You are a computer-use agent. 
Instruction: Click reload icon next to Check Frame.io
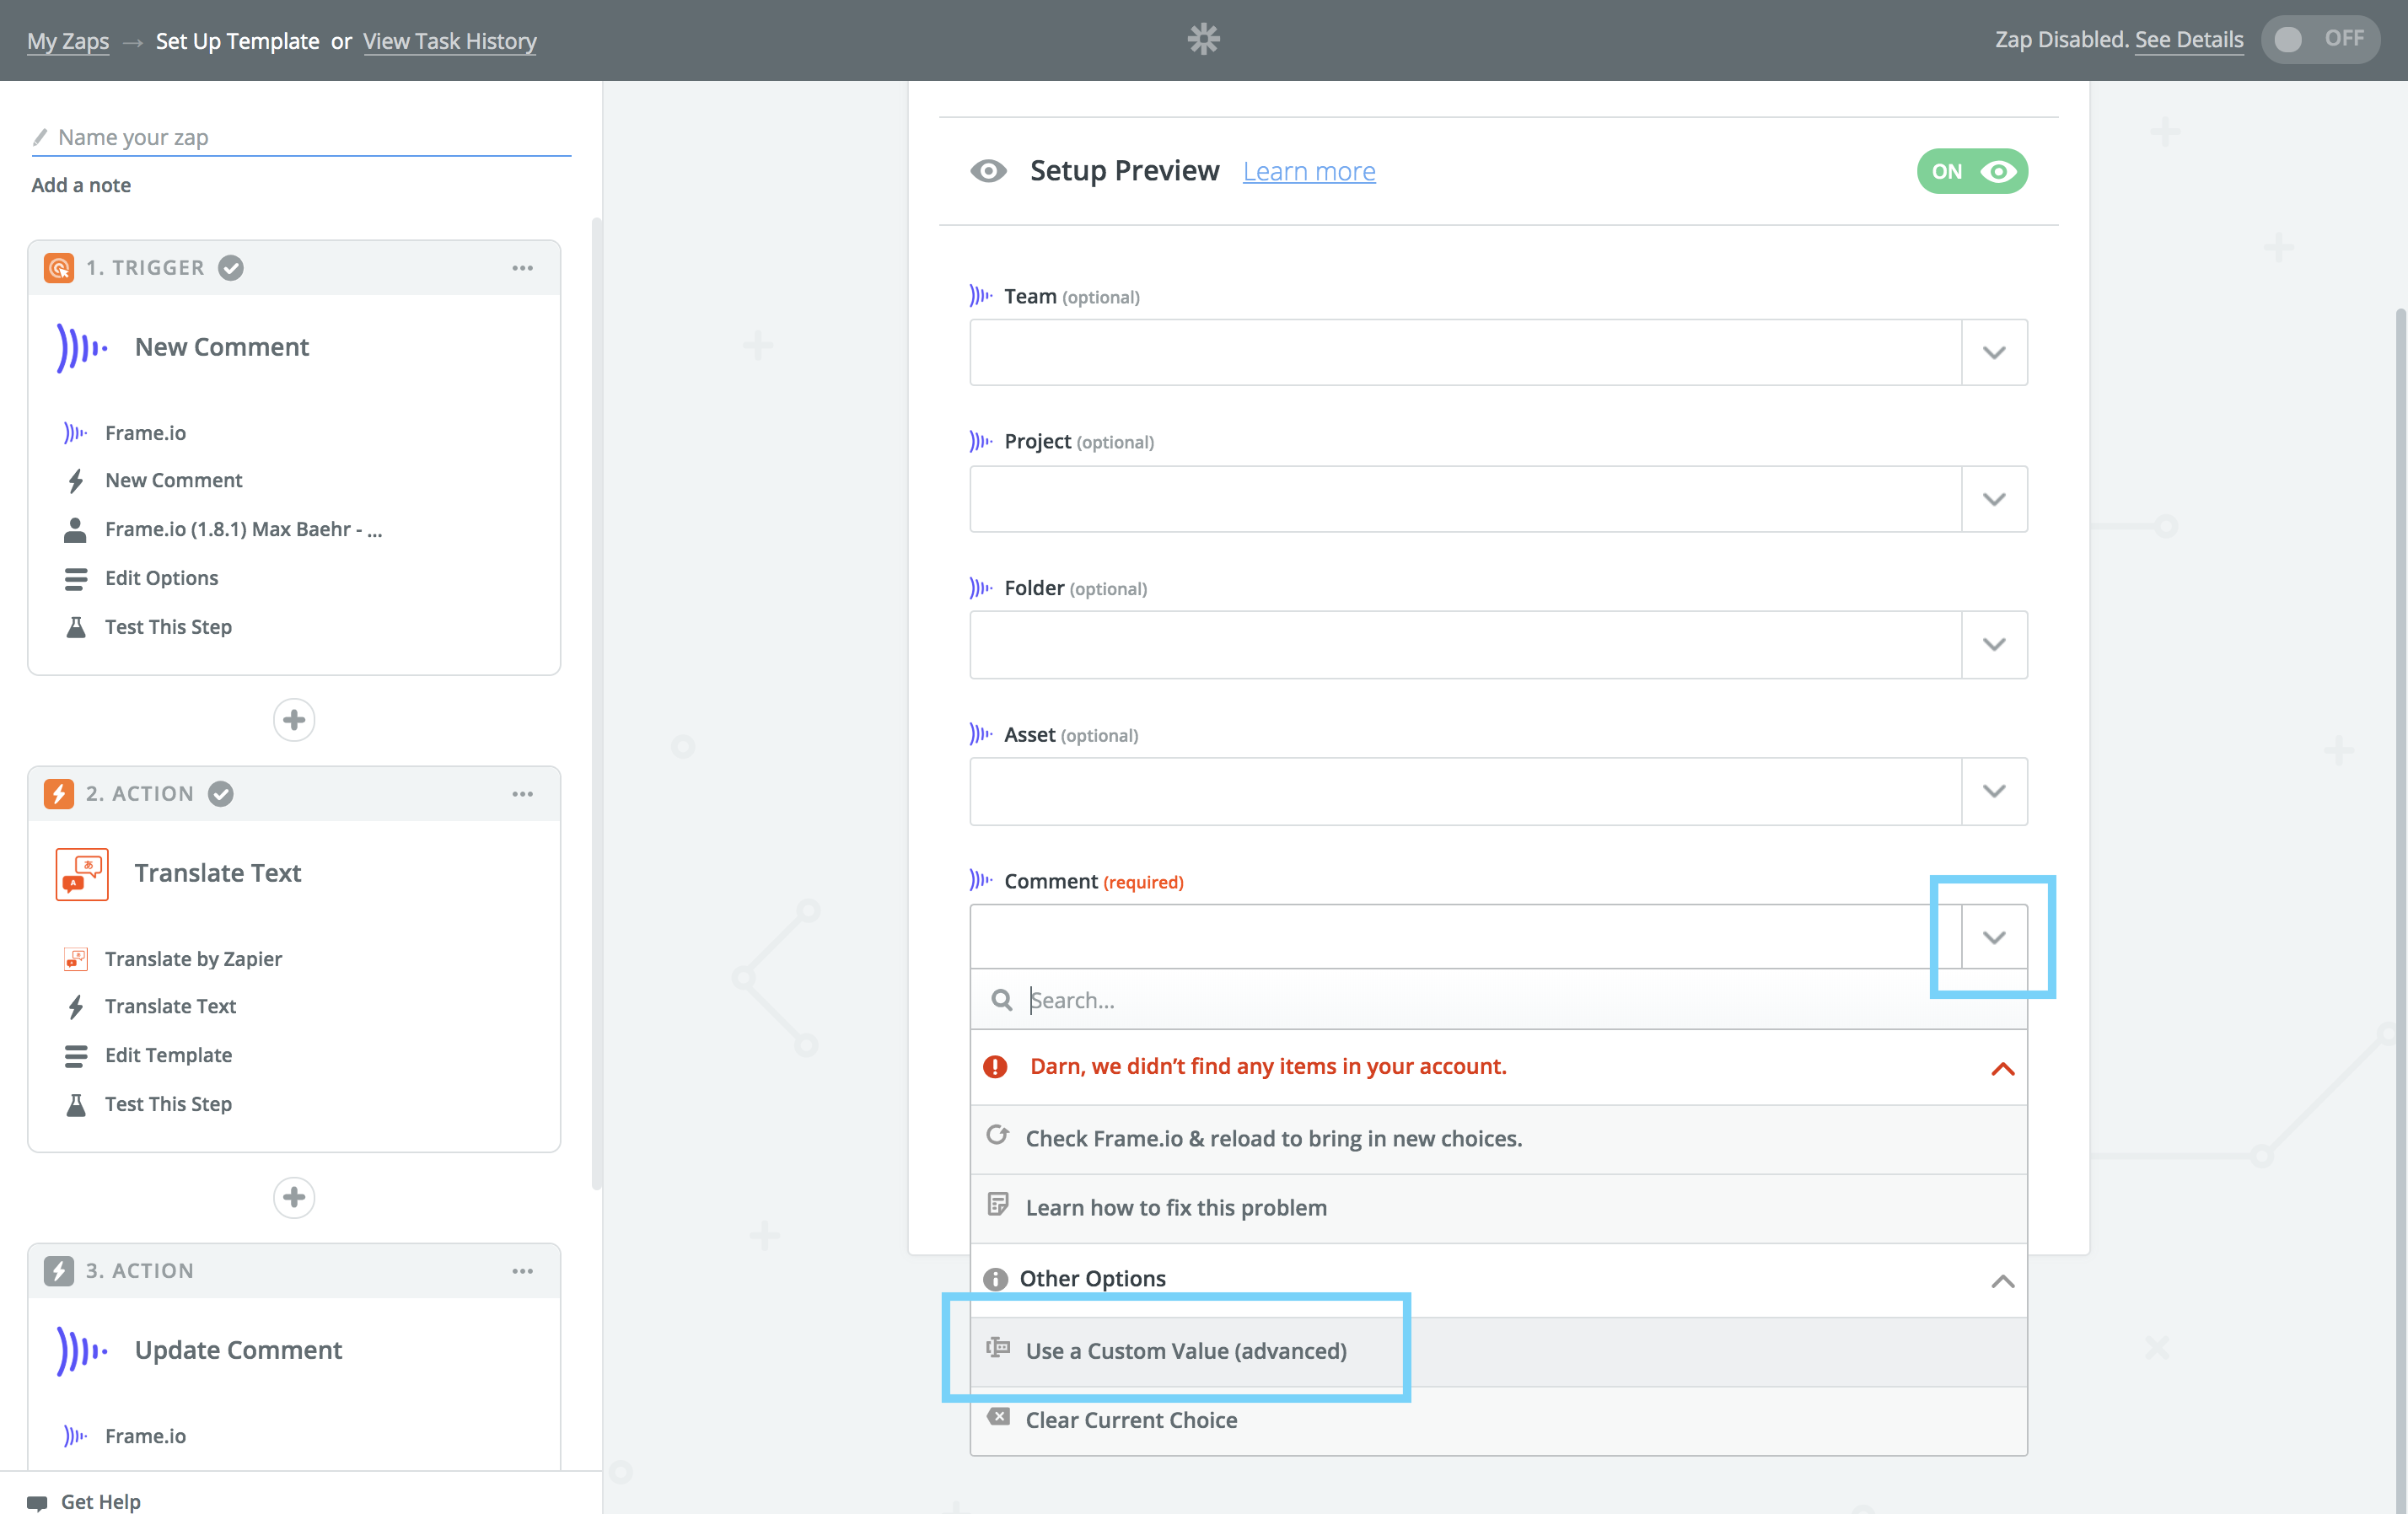coord(997,1136)
